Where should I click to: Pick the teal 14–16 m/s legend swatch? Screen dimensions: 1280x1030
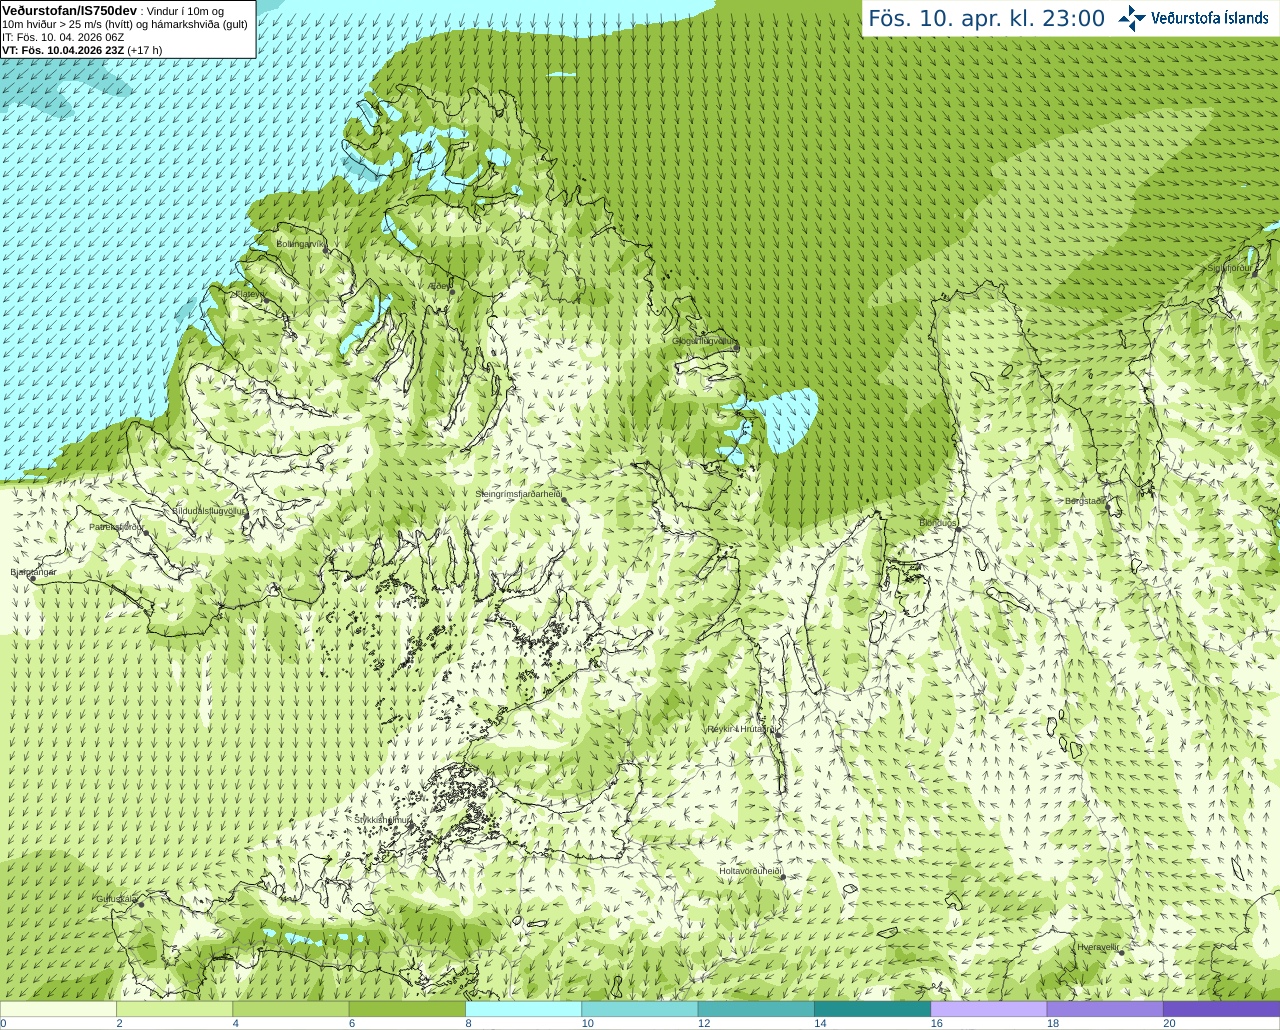[x=872, y=1009]
